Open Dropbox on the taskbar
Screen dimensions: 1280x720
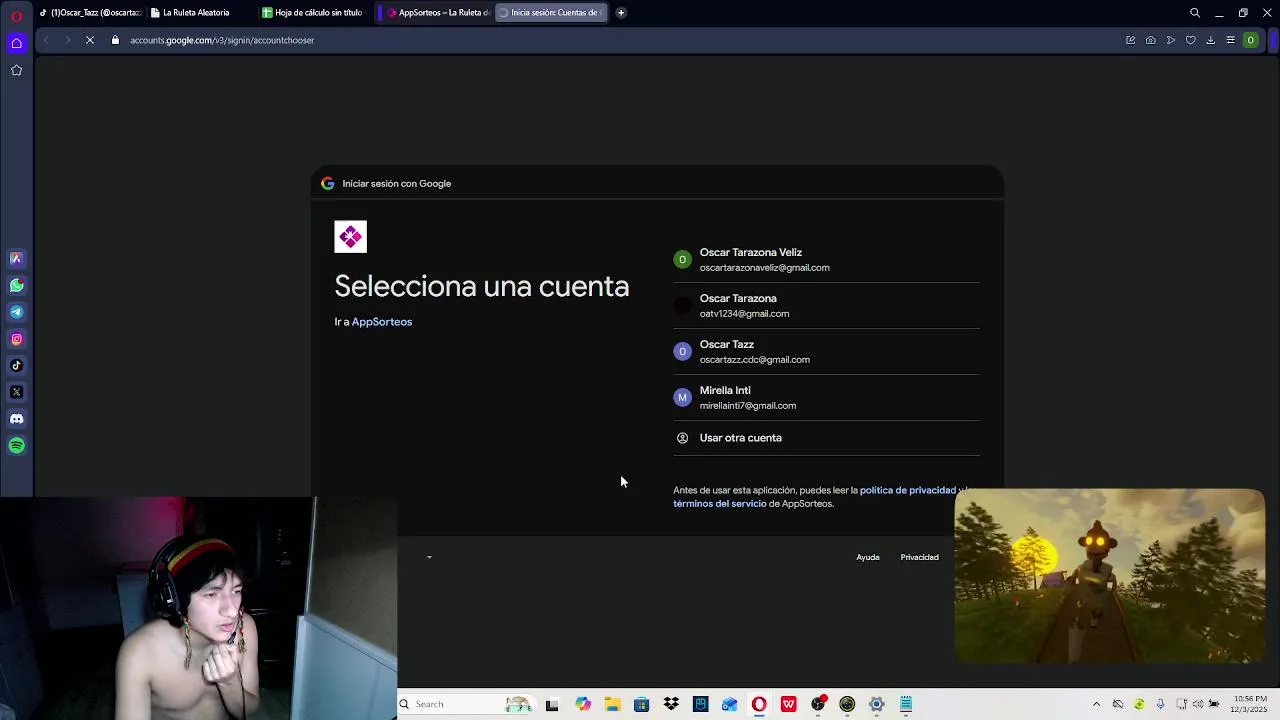coord(671,704)
